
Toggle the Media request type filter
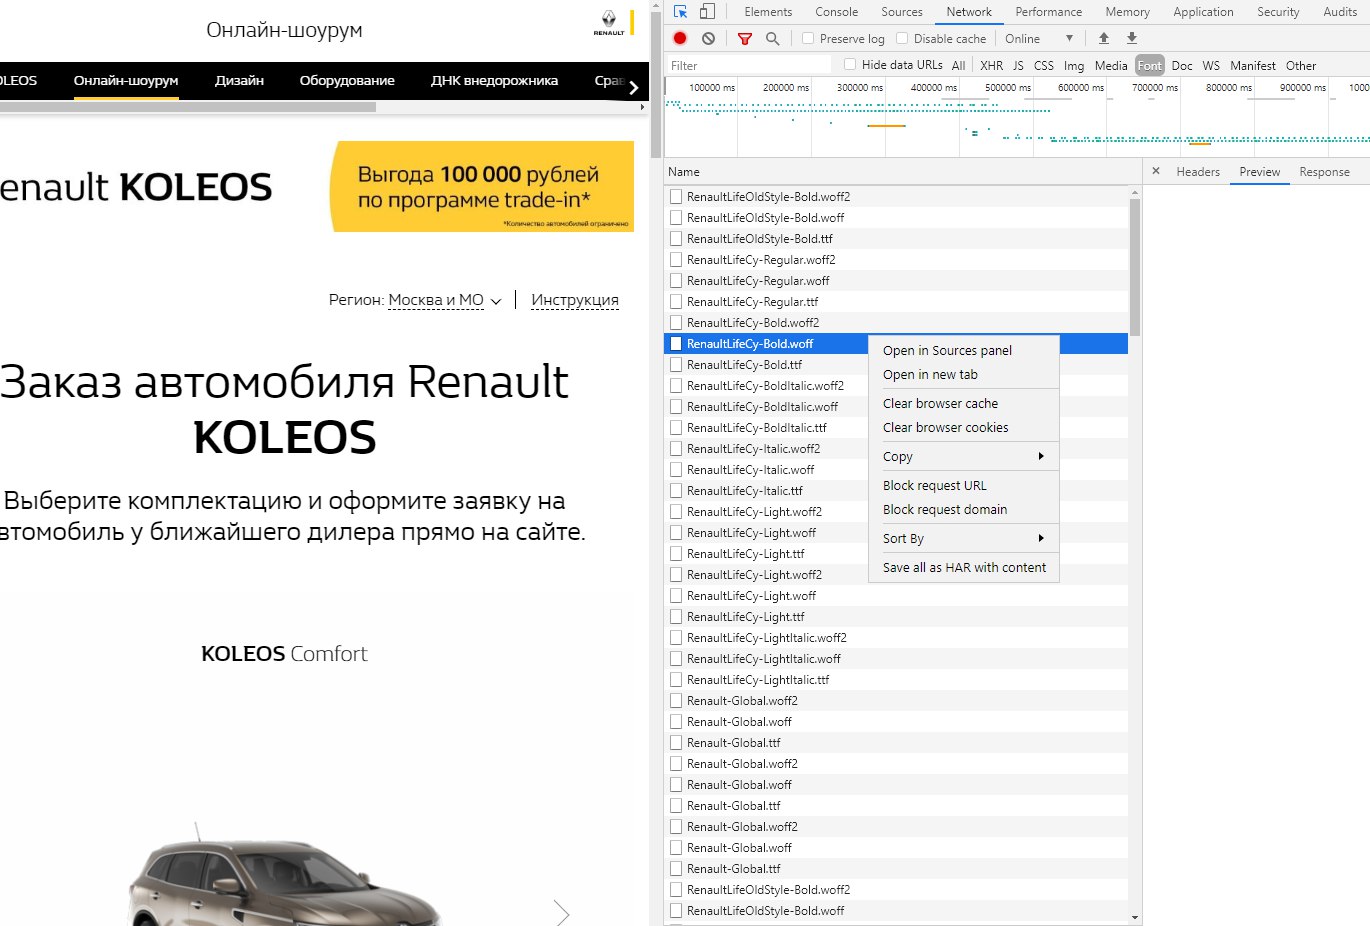click(1111, 65)
